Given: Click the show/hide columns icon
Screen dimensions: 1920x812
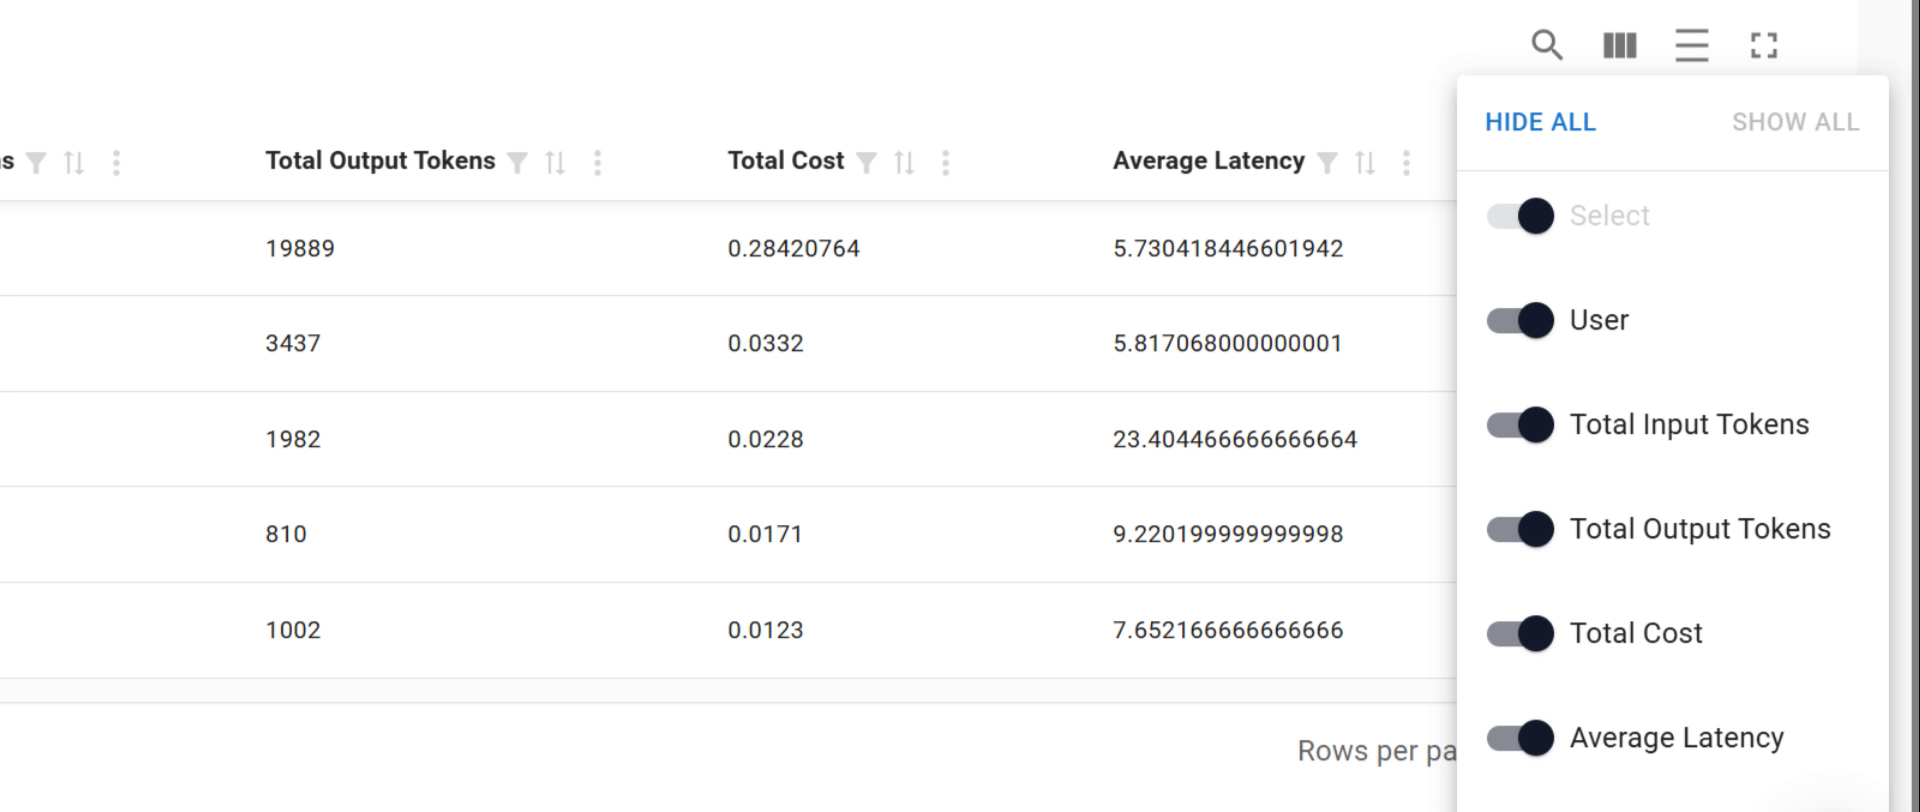Looking at the screenshot, I should [x=1619, y=45].
